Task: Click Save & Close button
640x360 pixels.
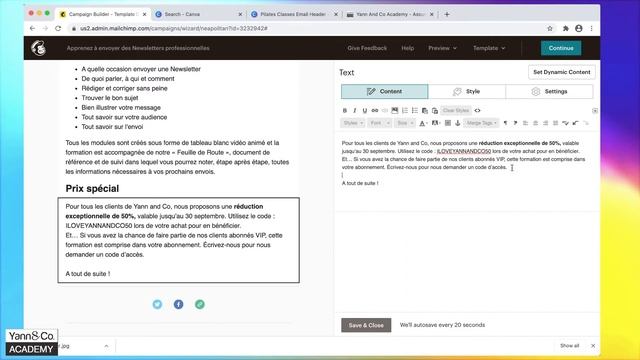Action: click(x=366, y=325)
